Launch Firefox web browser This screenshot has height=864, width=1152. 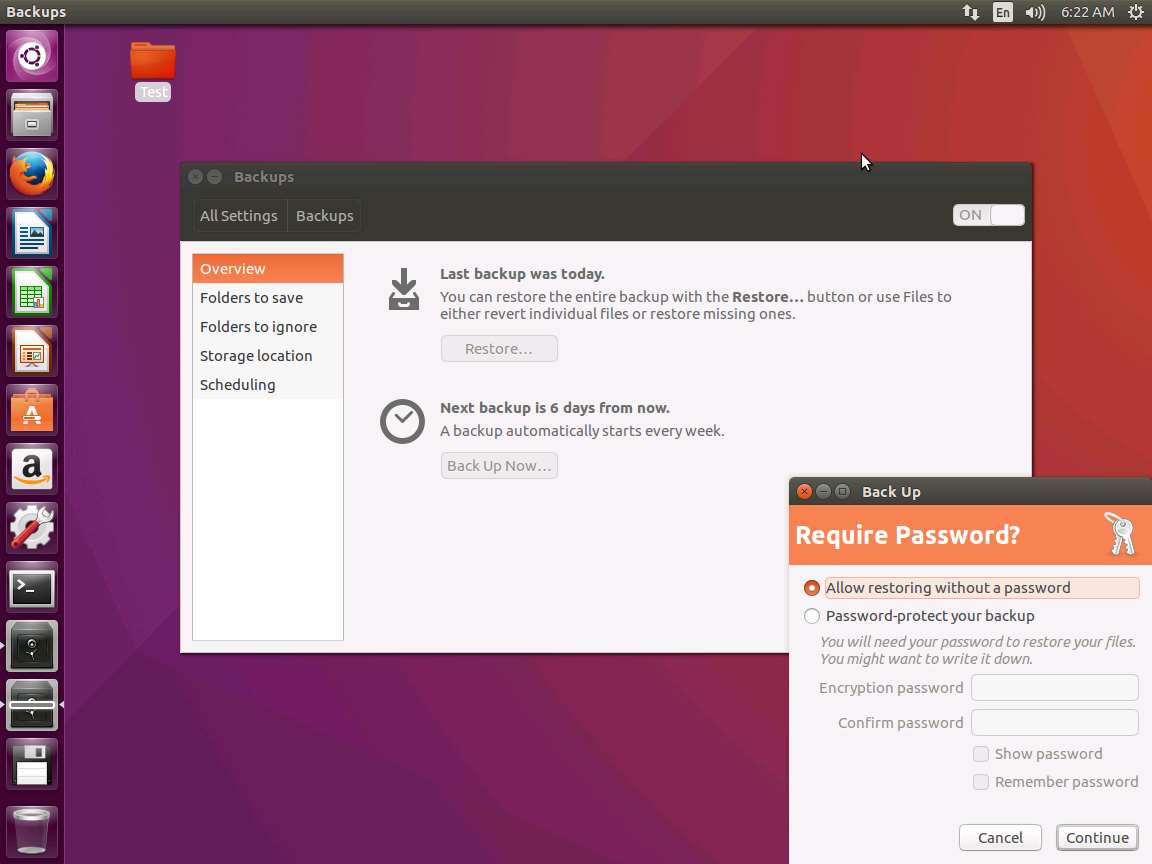click(32, 174)
